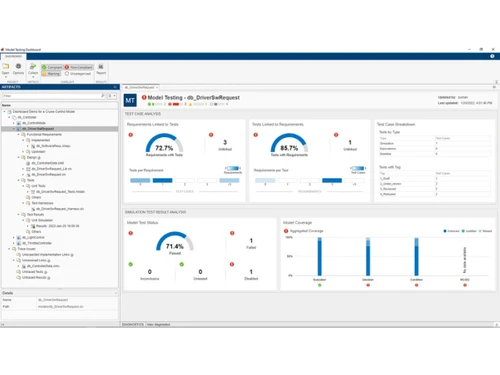Image resolution: width=500 pixels, height=375 pixels.
Task: Click the green status icon beside 0 Inconclusive
Action: 131,264
